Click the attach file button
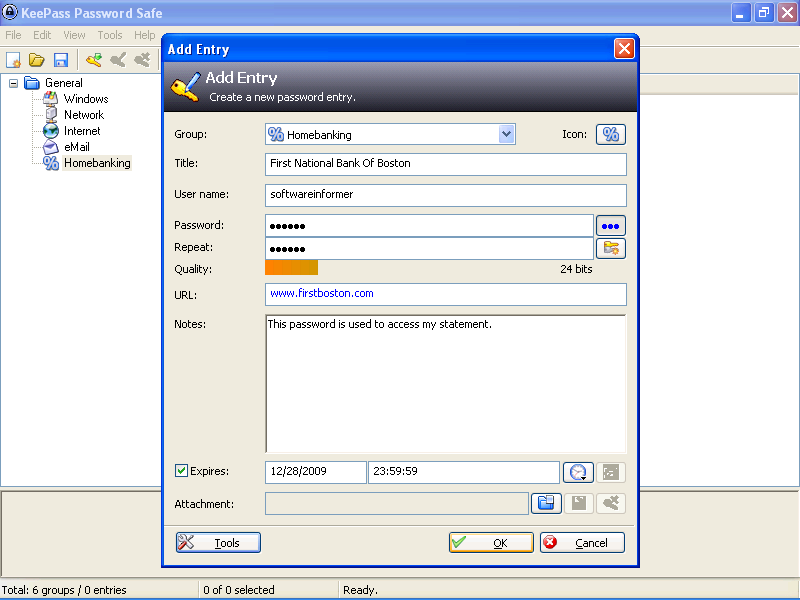Image resolution: width=800 pixels, height=600 pixels. point(546,504)
